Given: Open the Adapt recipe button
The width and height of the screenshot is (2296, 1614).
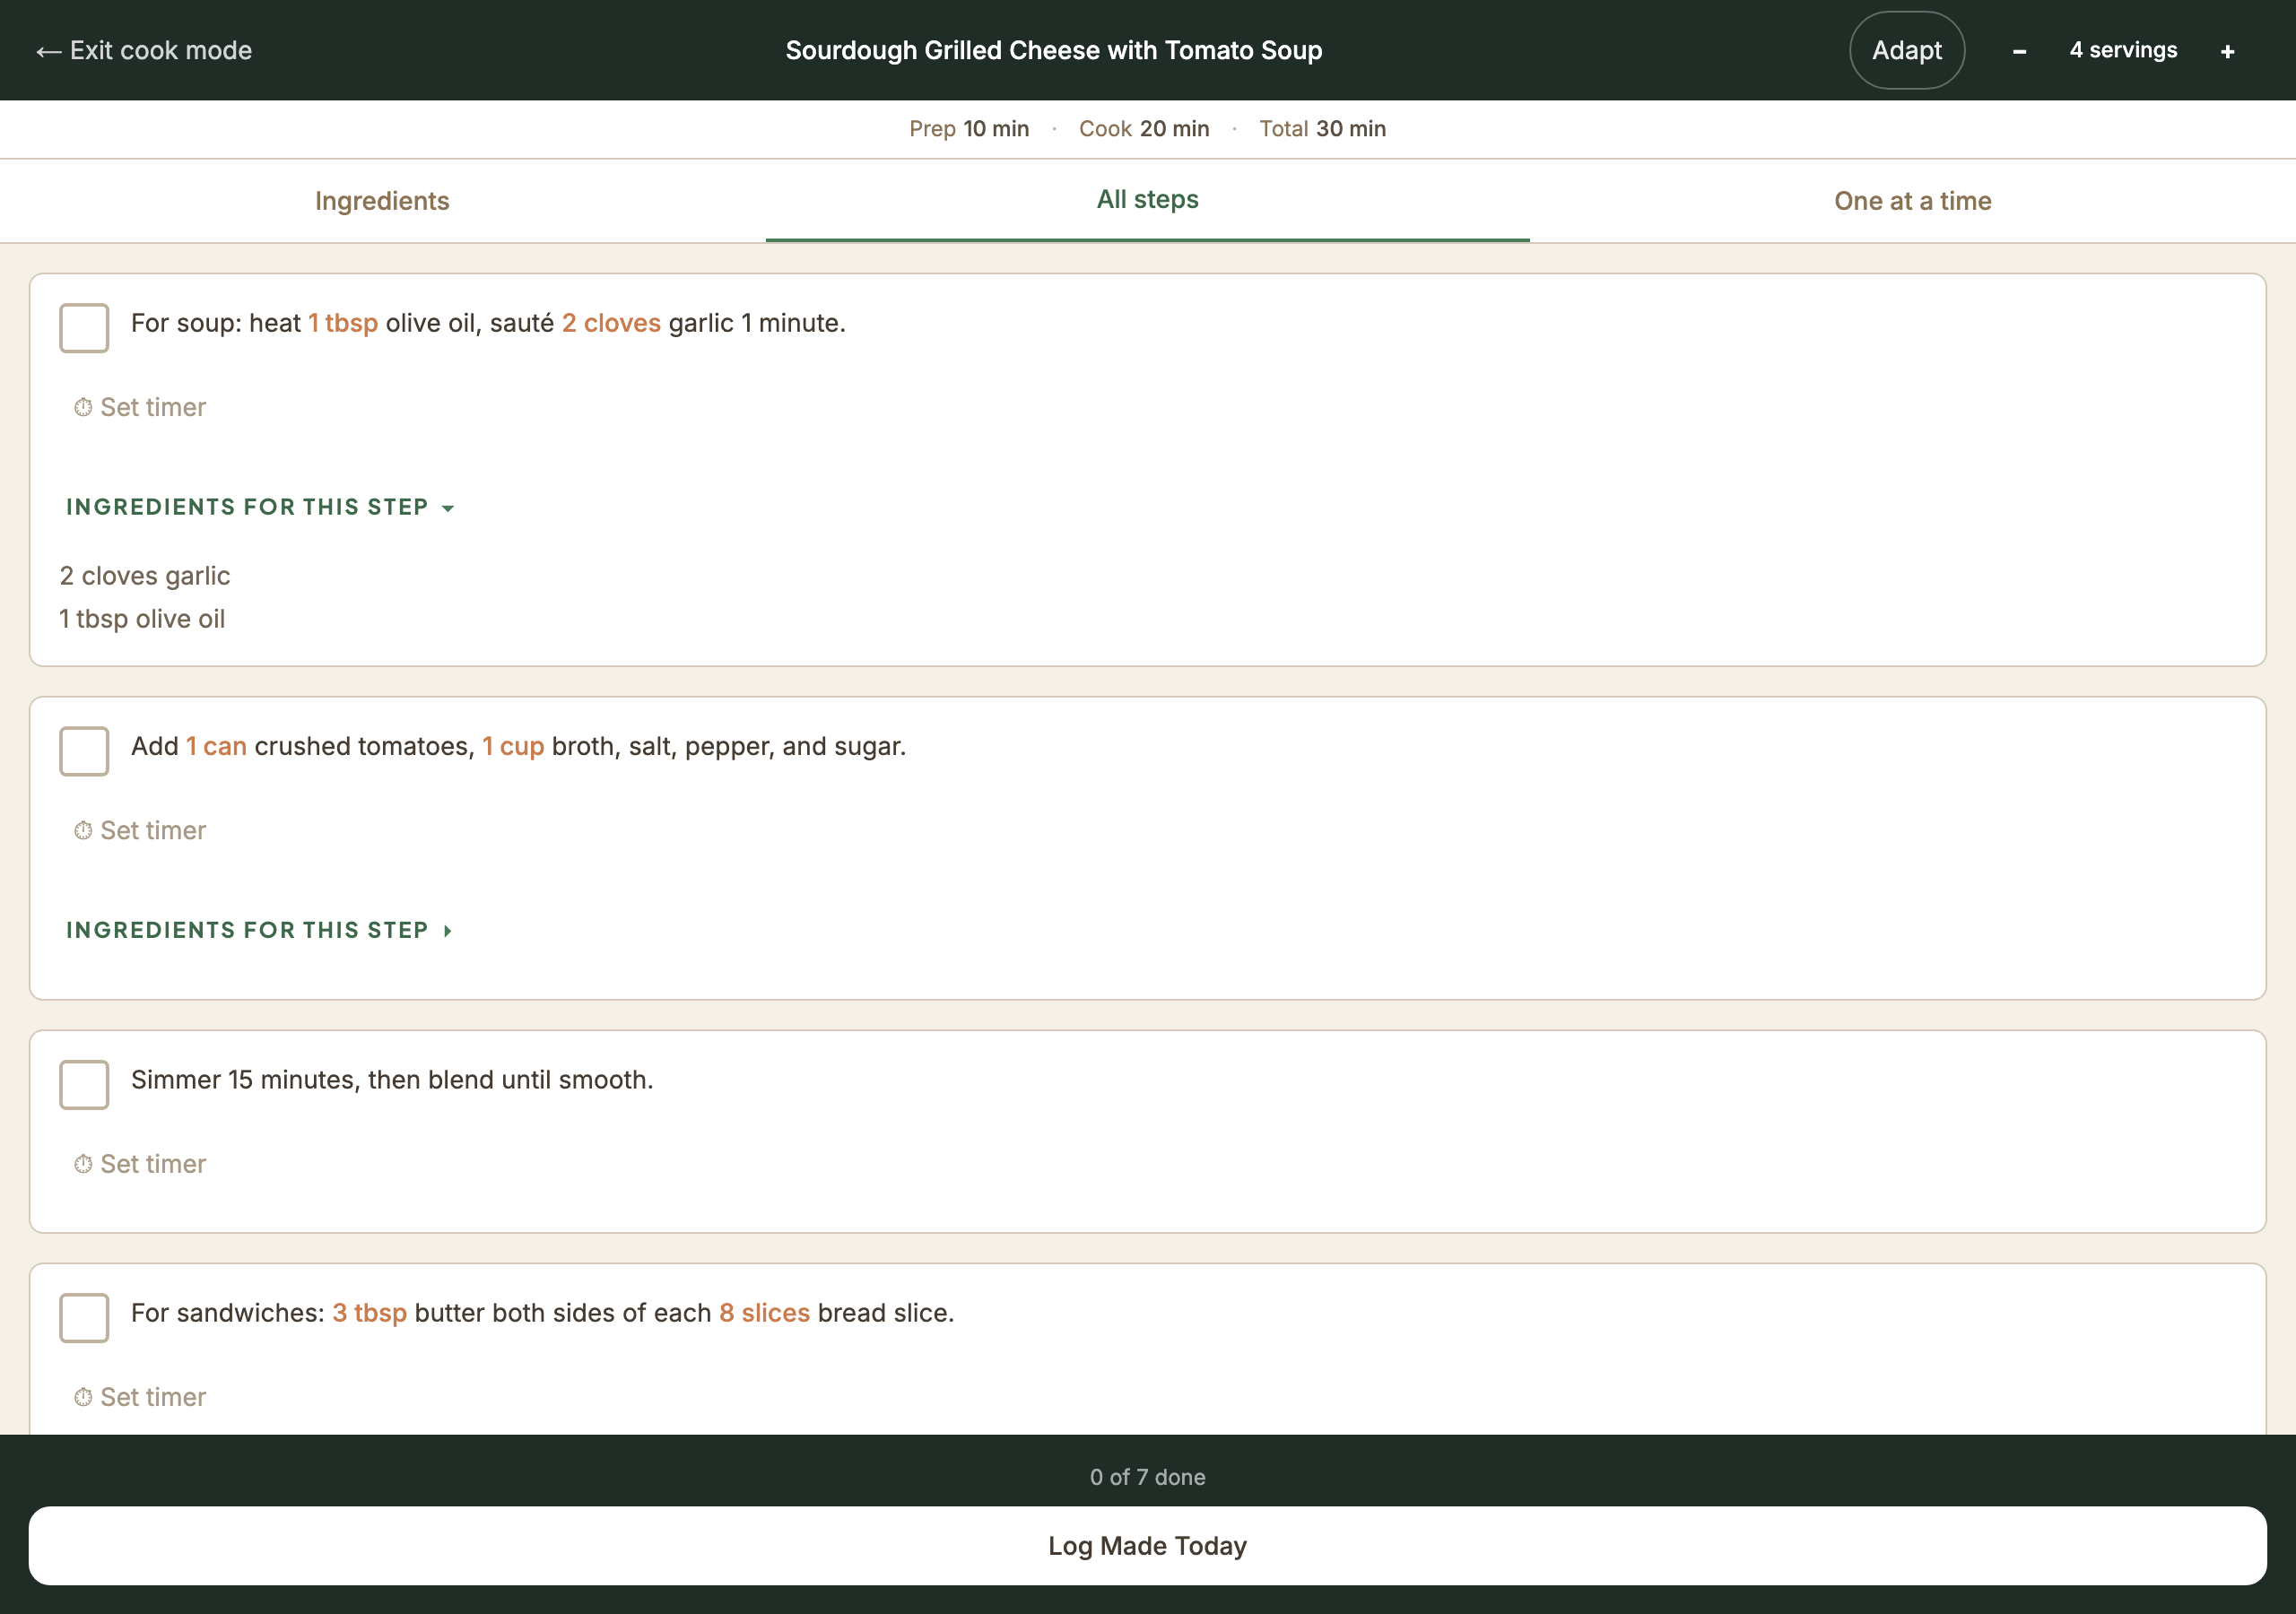Looking at the screenshot, I should click(1906, 50).
